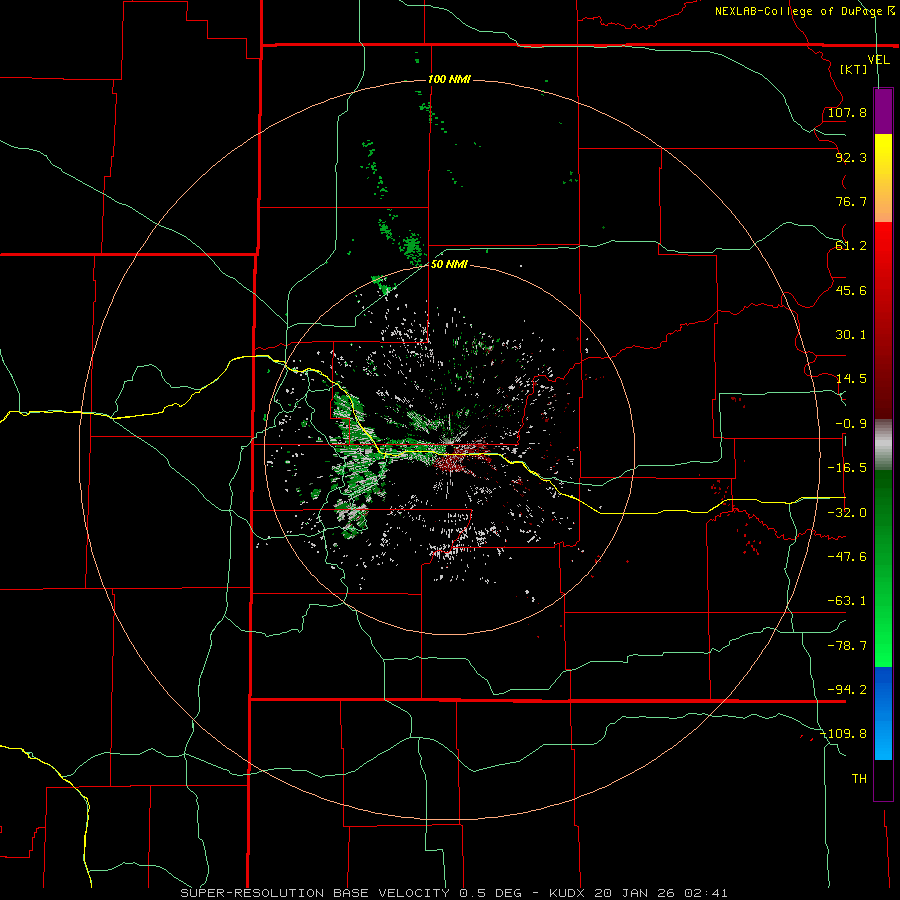Click the SUPER-RESOLUTION BASE VELOCITY caption text

click(x=315, y=893)
